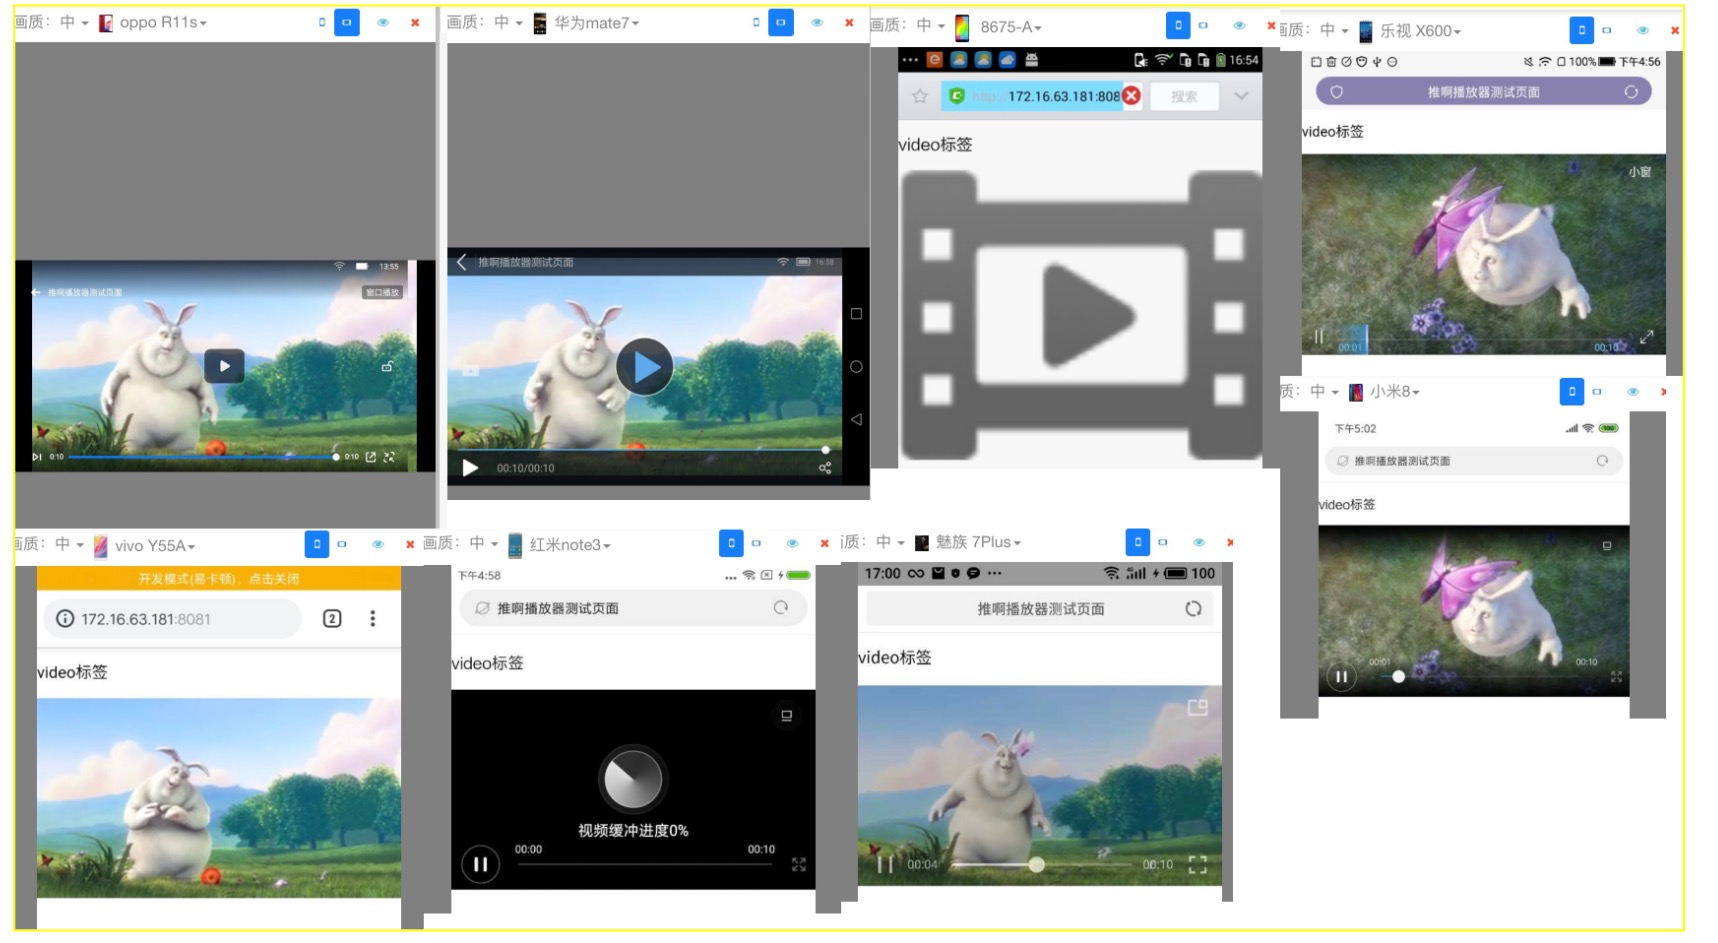Tap the back arrow on the oppo R11s page
The image size is (1718, 943).
[36, 292]
